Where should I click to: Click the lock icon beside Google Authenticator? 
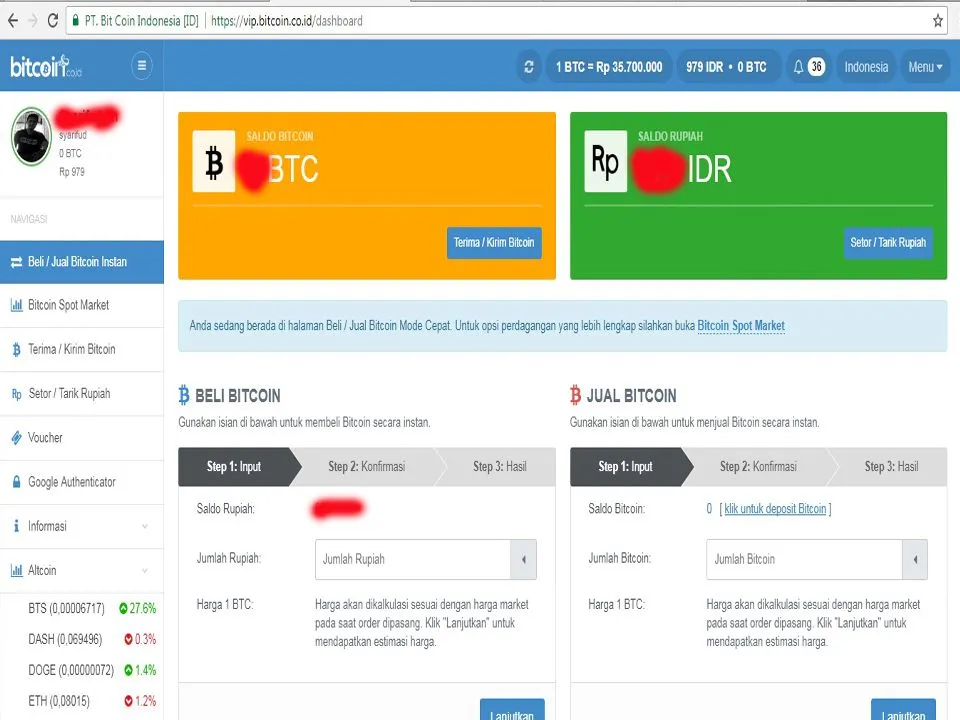(x=17, y=482)
